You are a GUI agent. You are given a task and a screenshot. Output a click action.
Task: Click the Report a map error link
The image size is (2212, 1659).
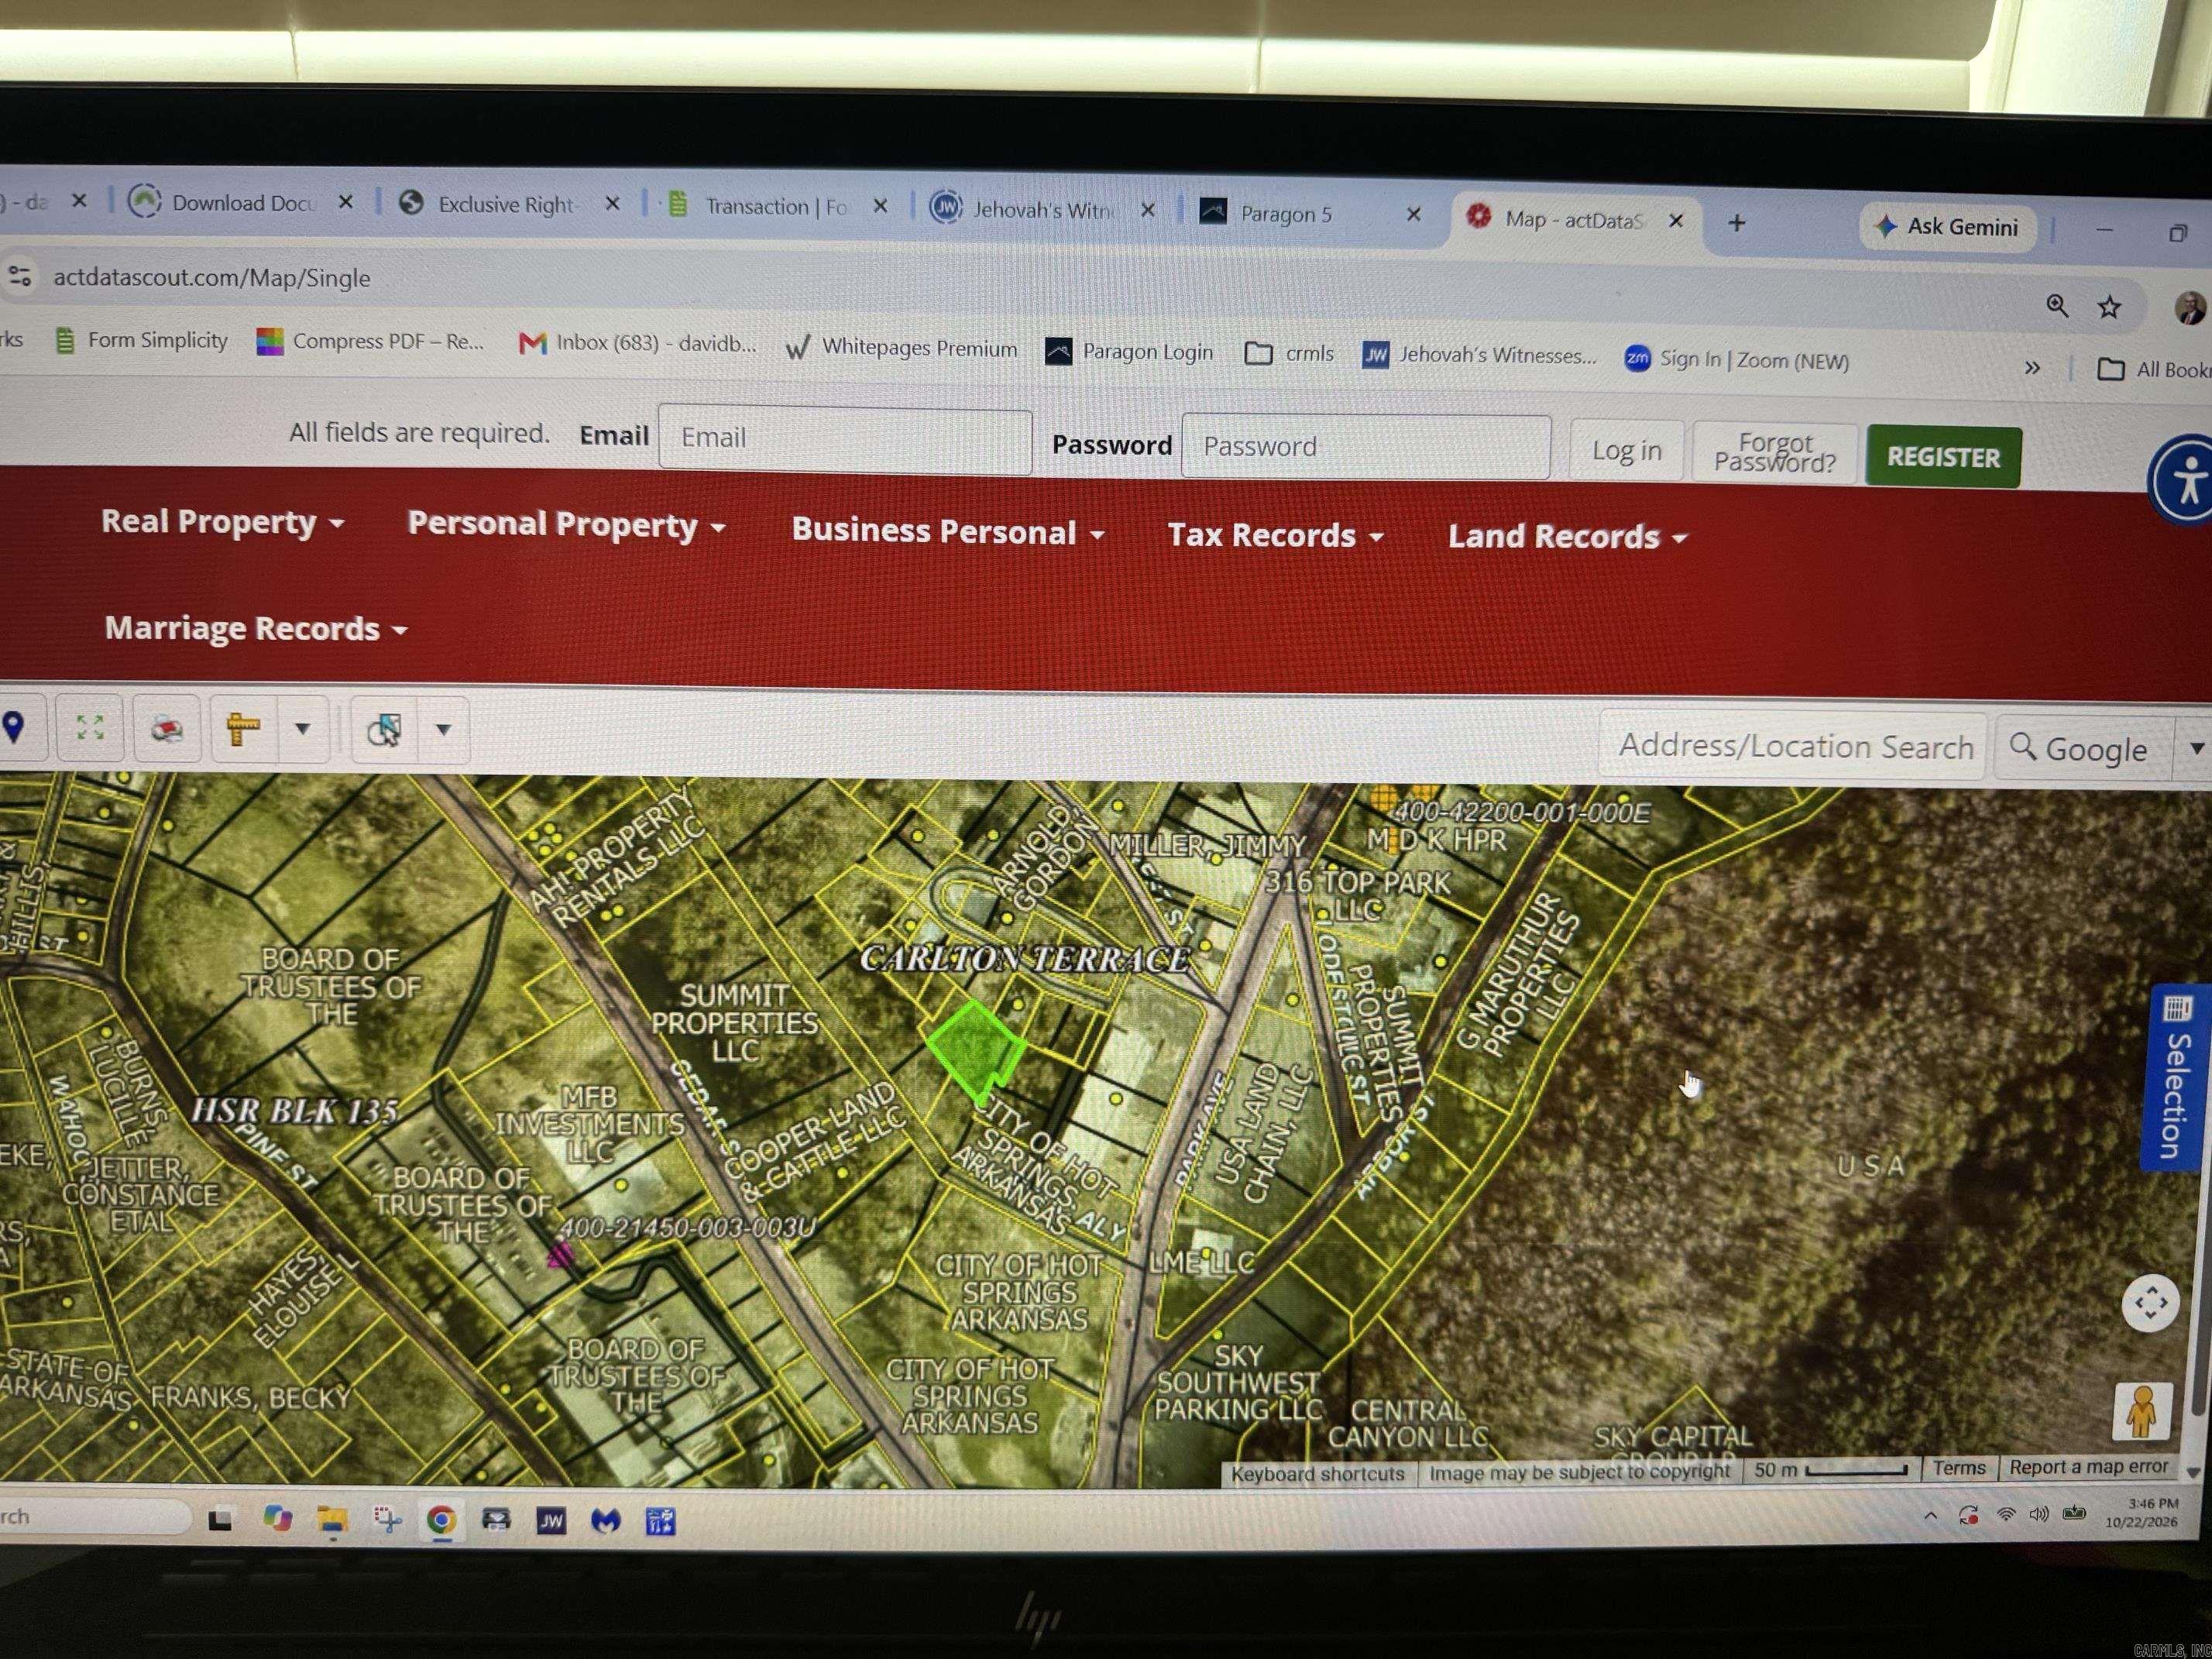2088,1467
